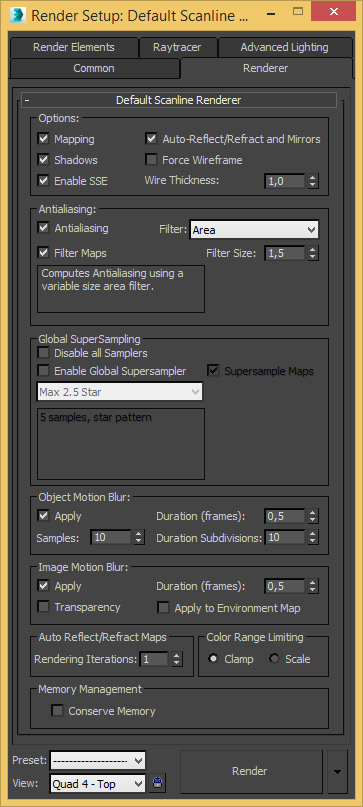This screenshot has width=363, height=807.
Task: Switch to the Render Elements tab
Action: pyautogui.click(x=74, y=47)
